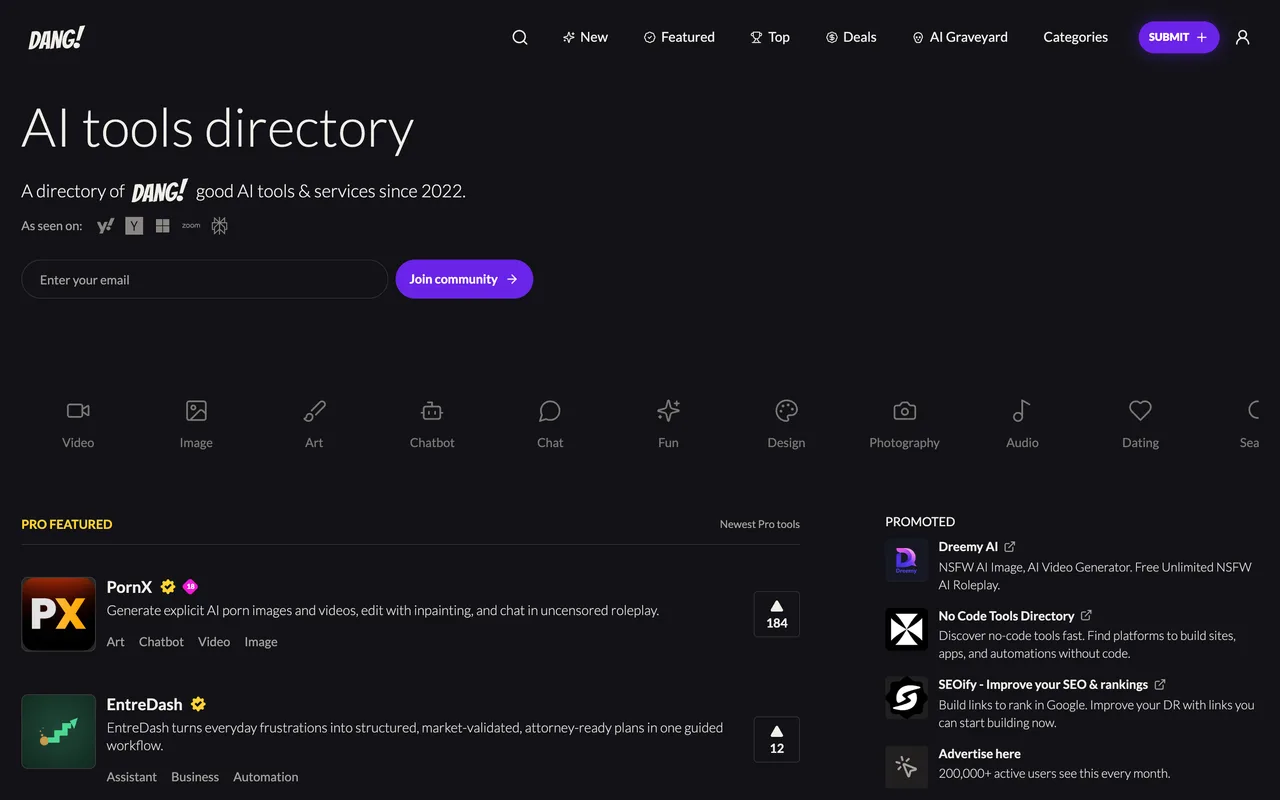Click the PRO FEATURED heading
This screenshot has height=800, width=1280.
[67, 524]
